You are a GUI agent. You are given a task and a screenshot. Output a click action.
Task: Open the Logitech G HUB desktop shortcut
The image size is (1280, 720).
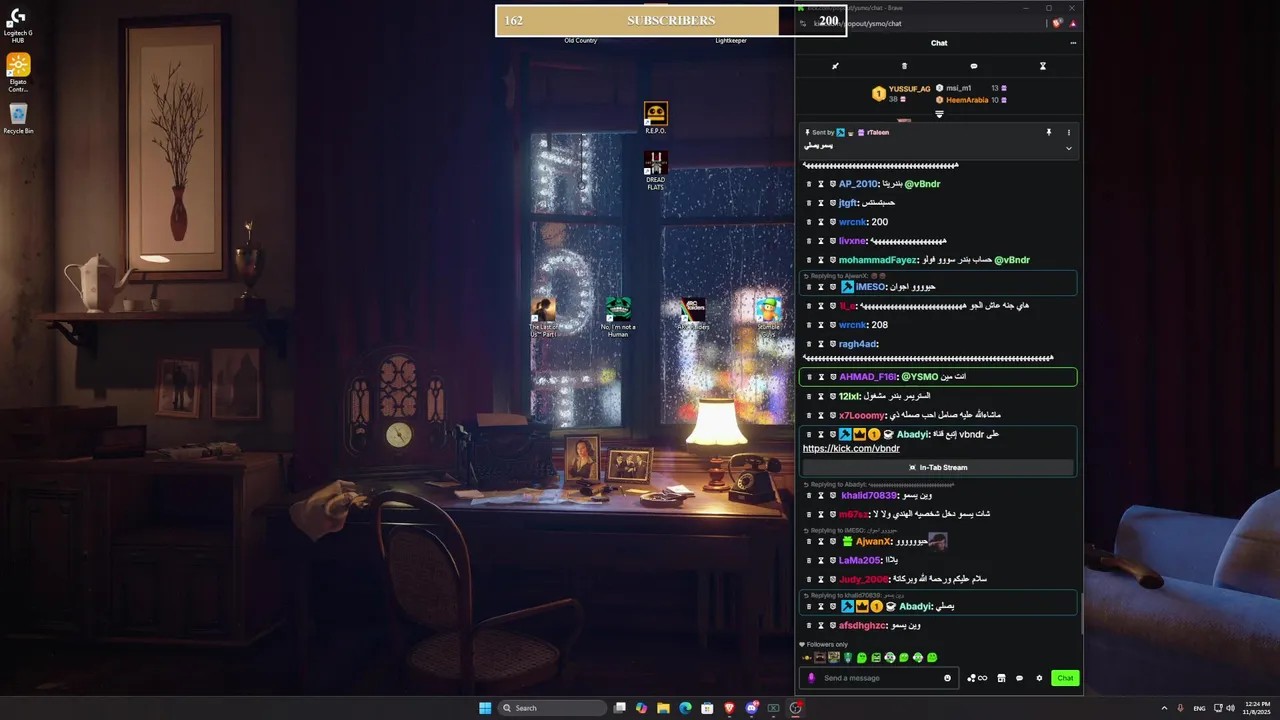pyautogui.click(x=18, y=23)
